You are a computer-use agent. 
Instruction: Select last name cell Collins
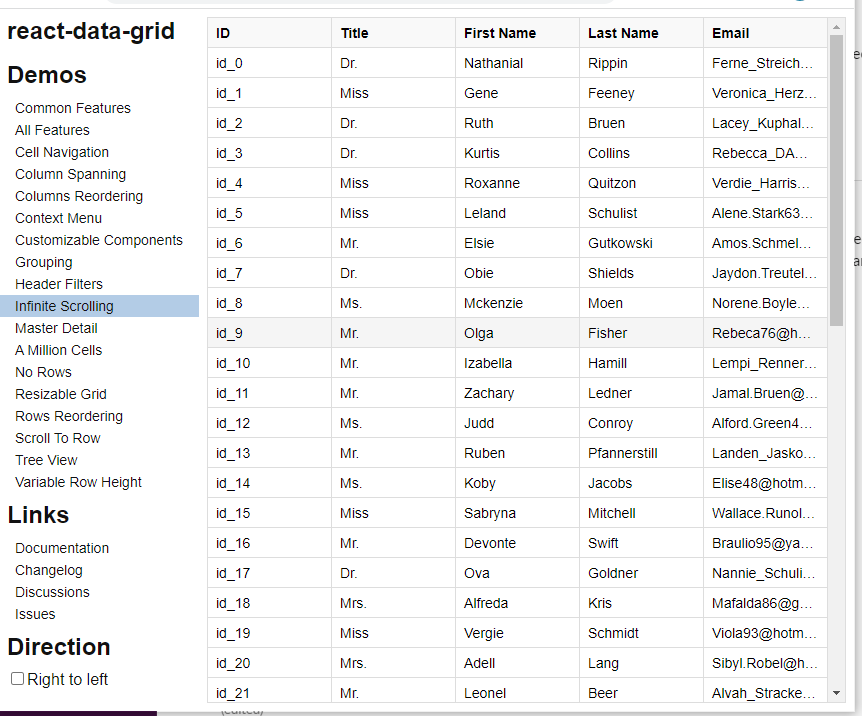pyautogui.click(x=642, y=153)
